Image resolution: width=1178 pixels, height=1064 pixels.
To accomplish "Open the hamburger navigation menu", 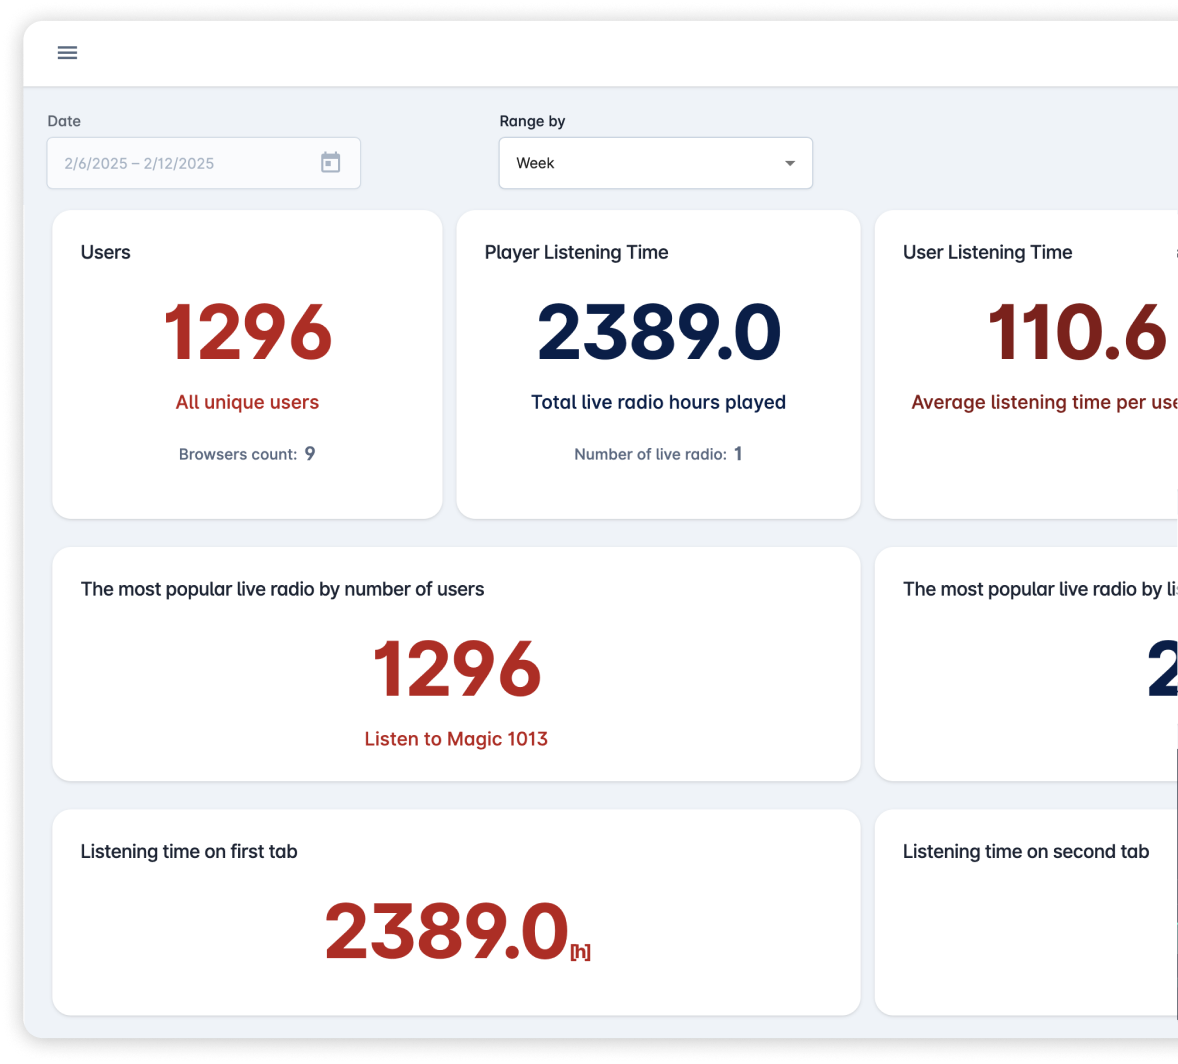I will point(67,53).
